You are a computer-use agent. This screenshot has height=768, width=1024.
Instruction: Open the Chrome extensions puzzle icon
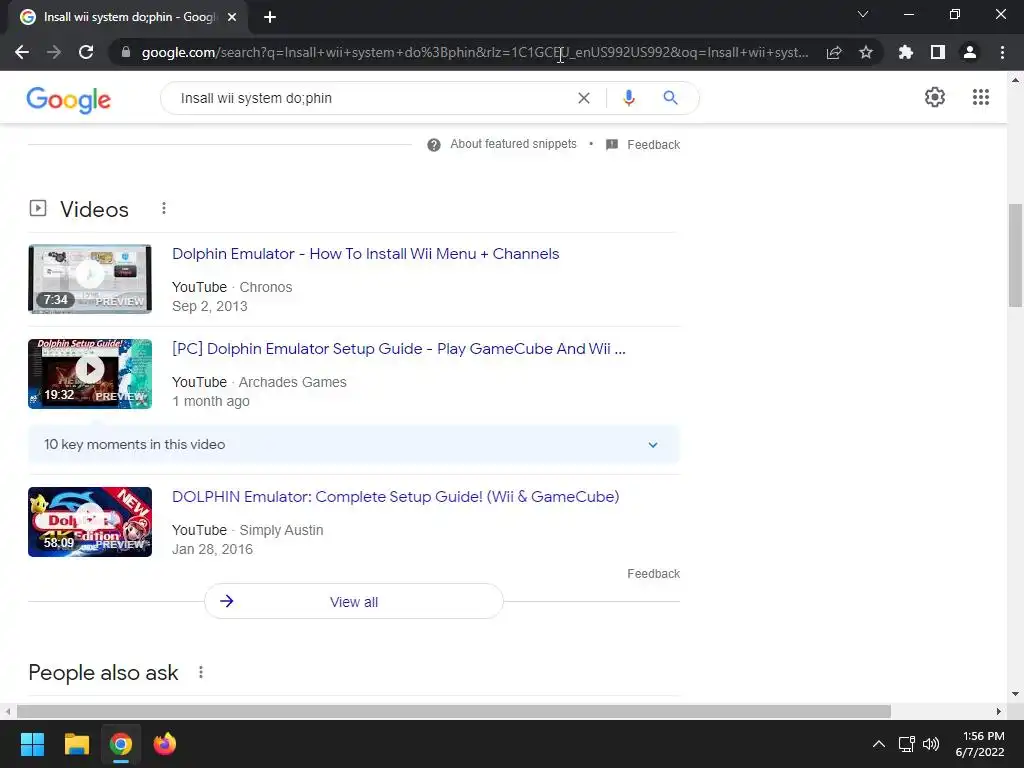(x=906, y=52)
